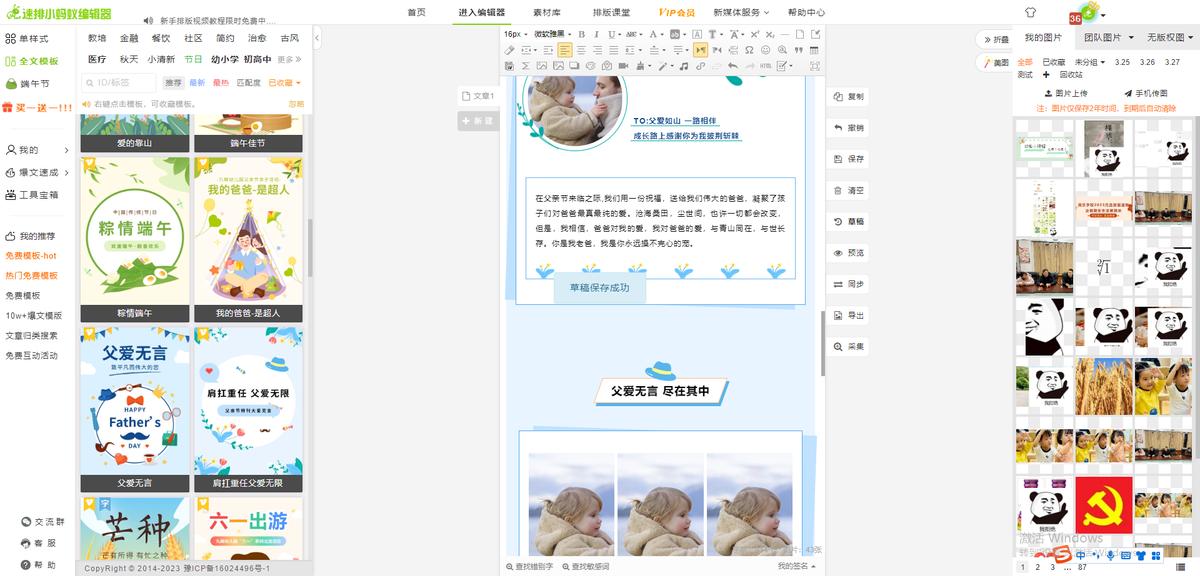
Task: Open the 微软雅黑 font family dropdown
Action: click(x=550, y=35)
